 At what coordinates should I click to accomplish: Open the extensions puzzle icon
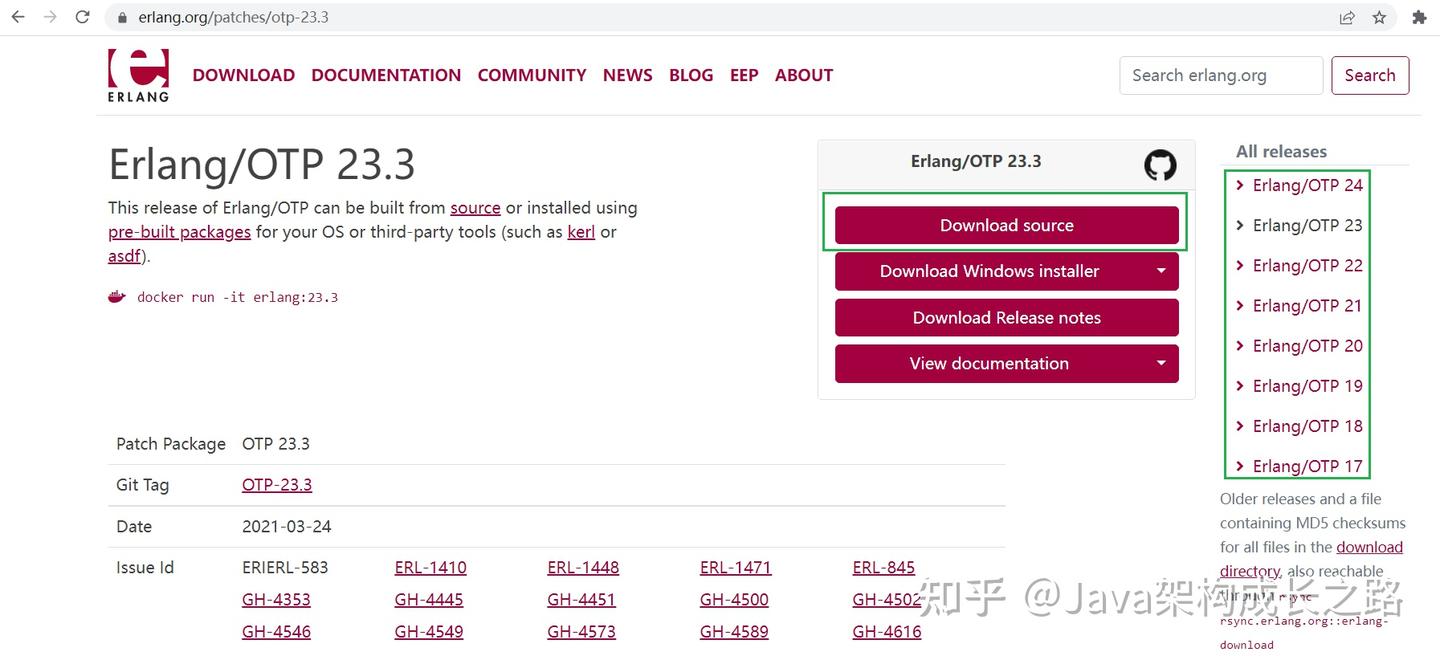tap(1419, 17)
